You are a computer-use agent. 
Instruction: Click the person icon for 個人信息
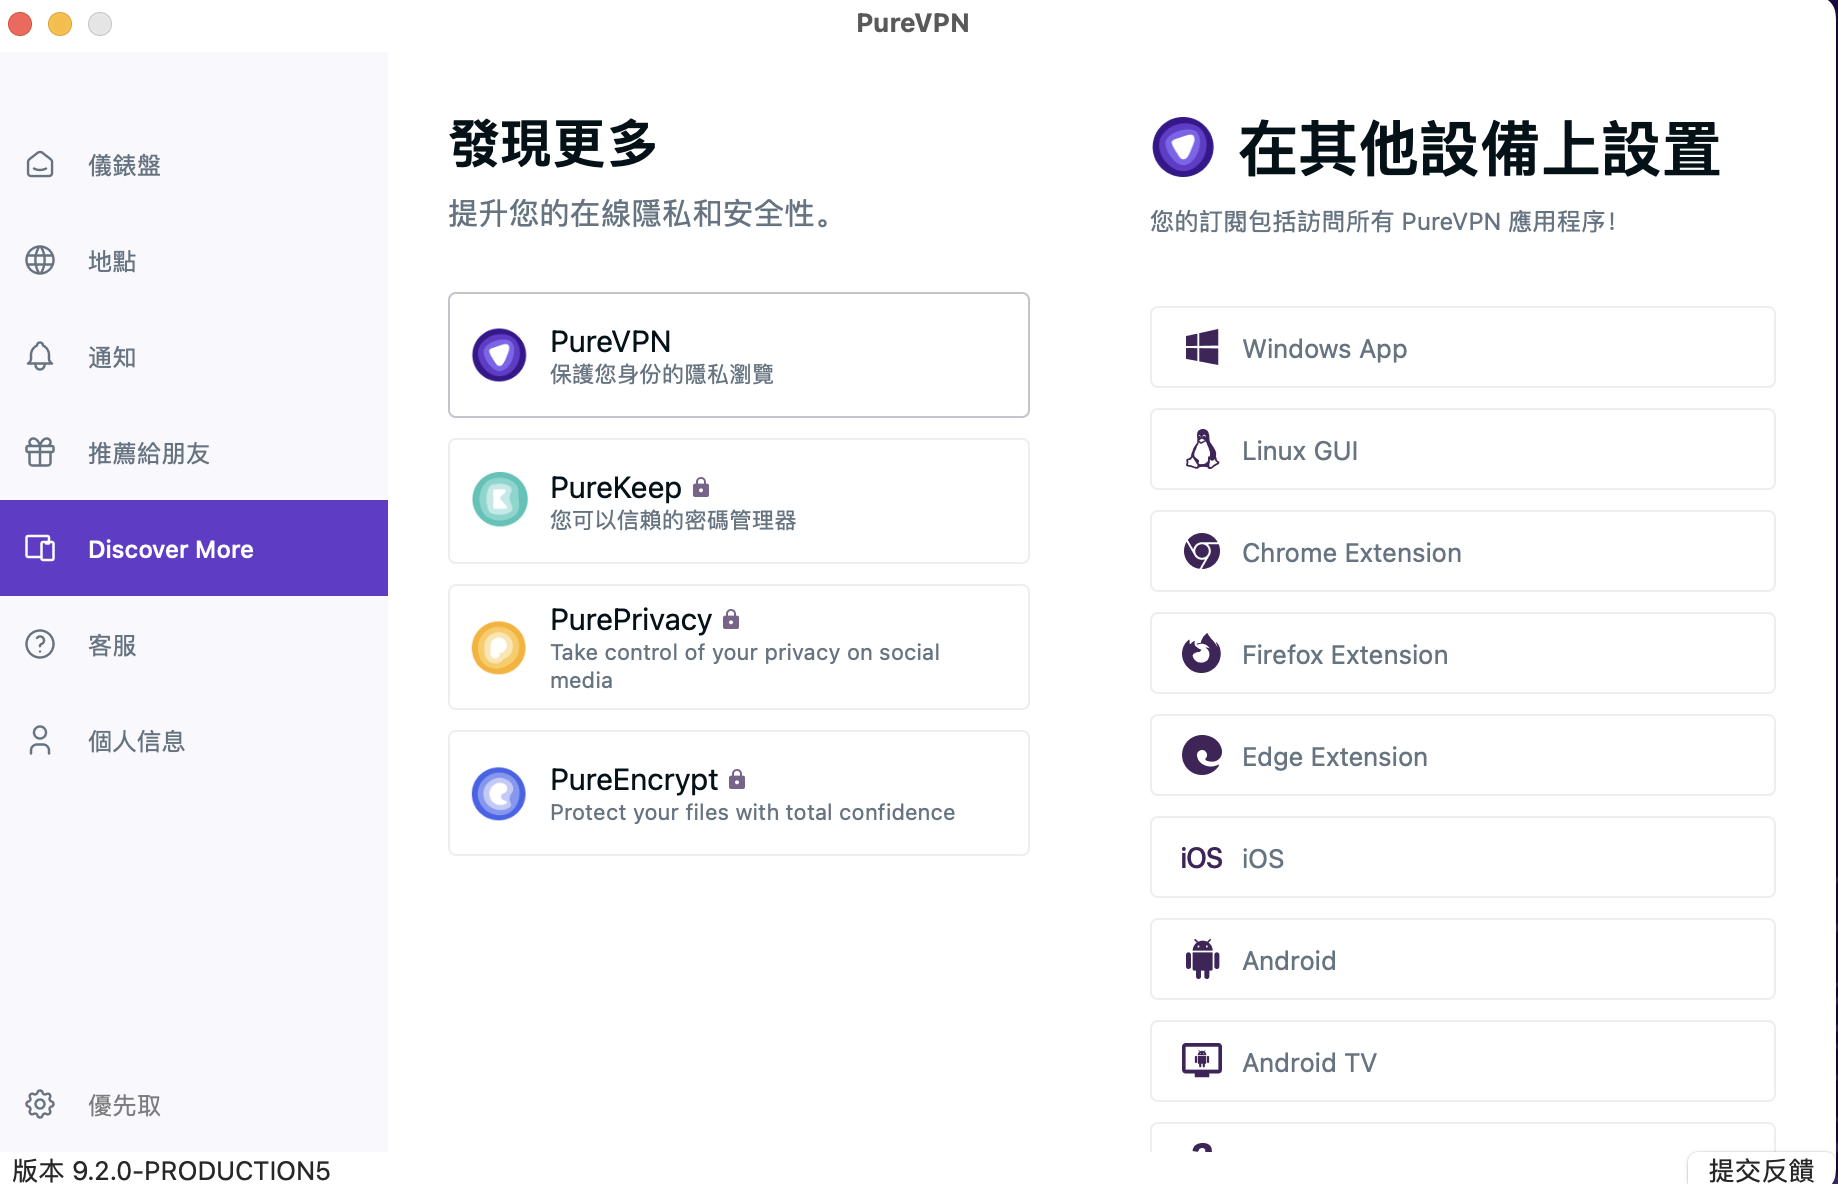(x=40, y=740)
